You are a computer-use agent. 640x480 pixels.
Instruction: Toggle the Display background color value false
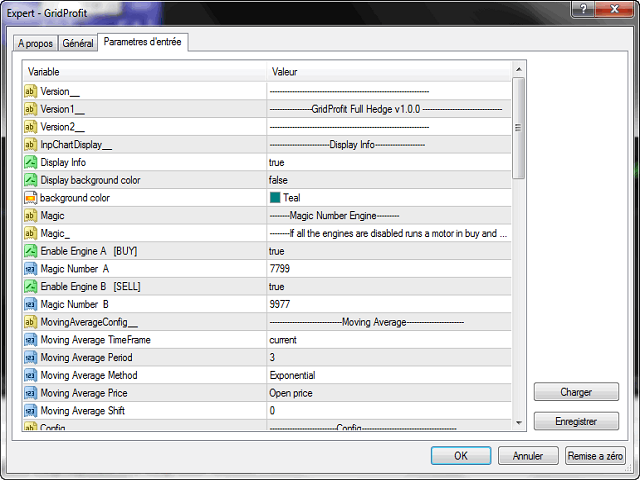pyautogui.click(x=278, y=180)
